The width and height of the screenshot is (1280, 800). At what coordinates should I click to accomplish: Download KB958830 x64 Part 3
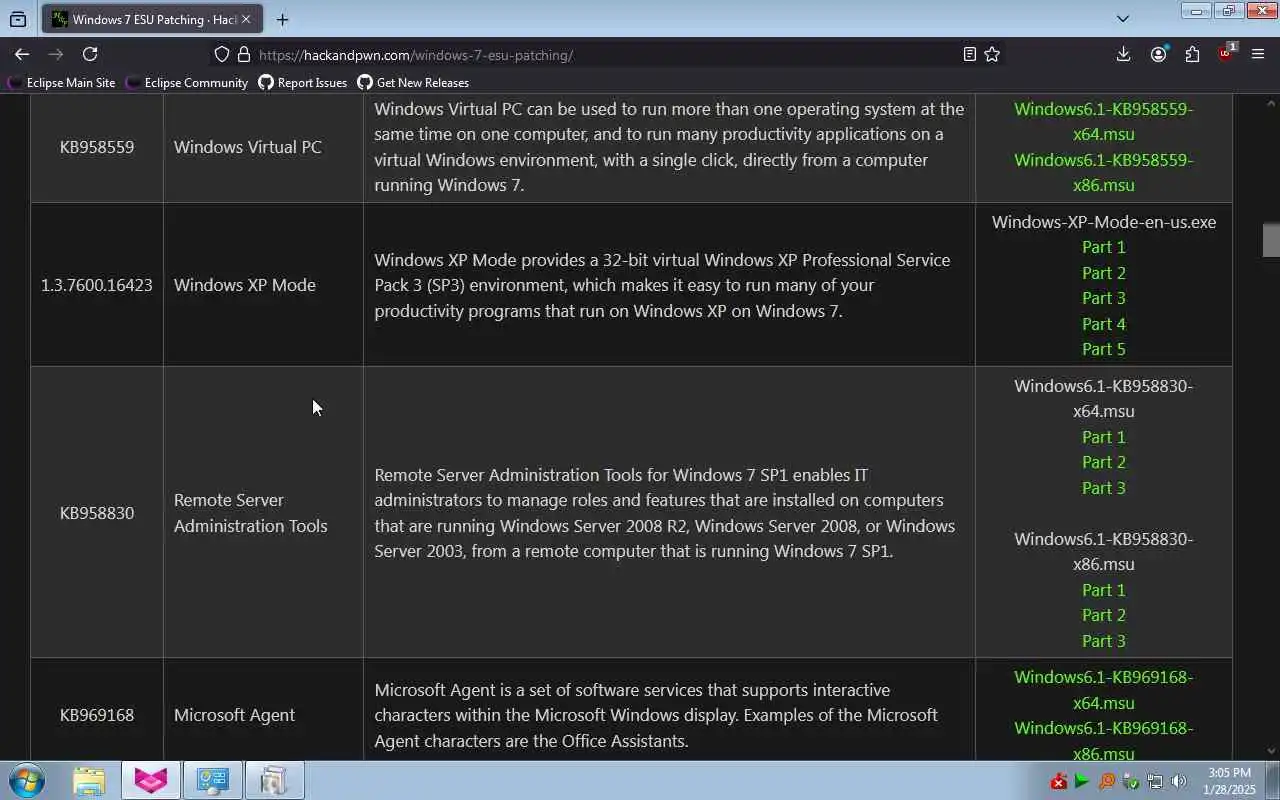(x=1103, y=488)
